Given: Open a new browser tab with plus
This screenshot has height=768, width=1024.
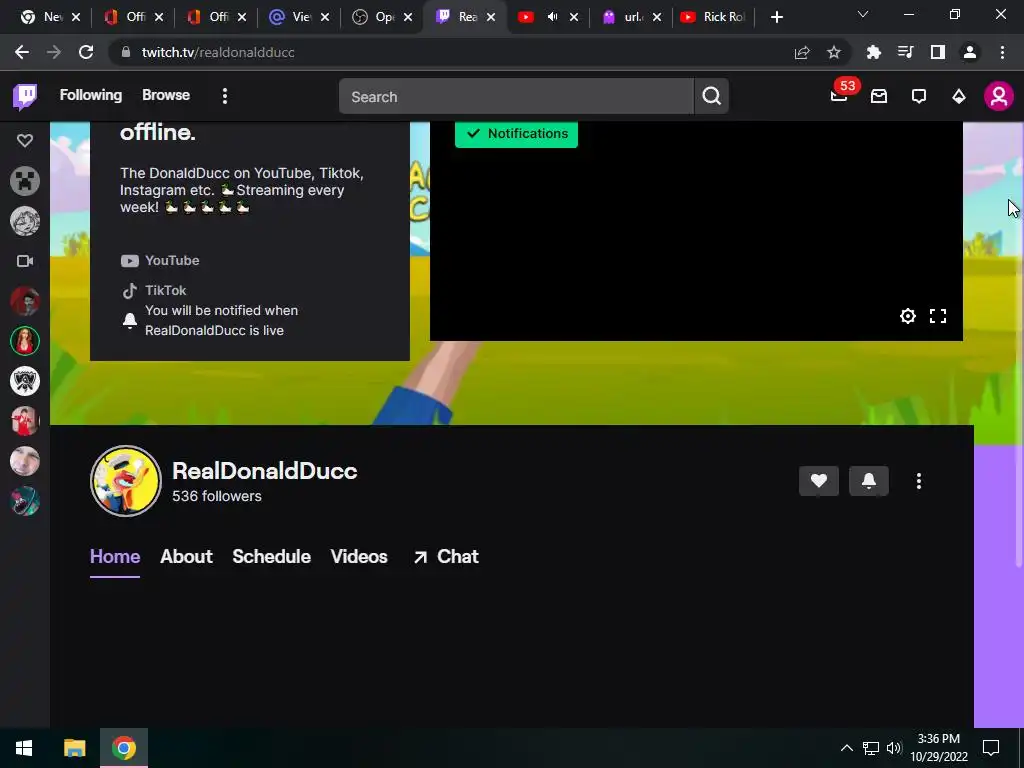Looking at the screenshot, I should pyautogui.click(x=776, y=17).
